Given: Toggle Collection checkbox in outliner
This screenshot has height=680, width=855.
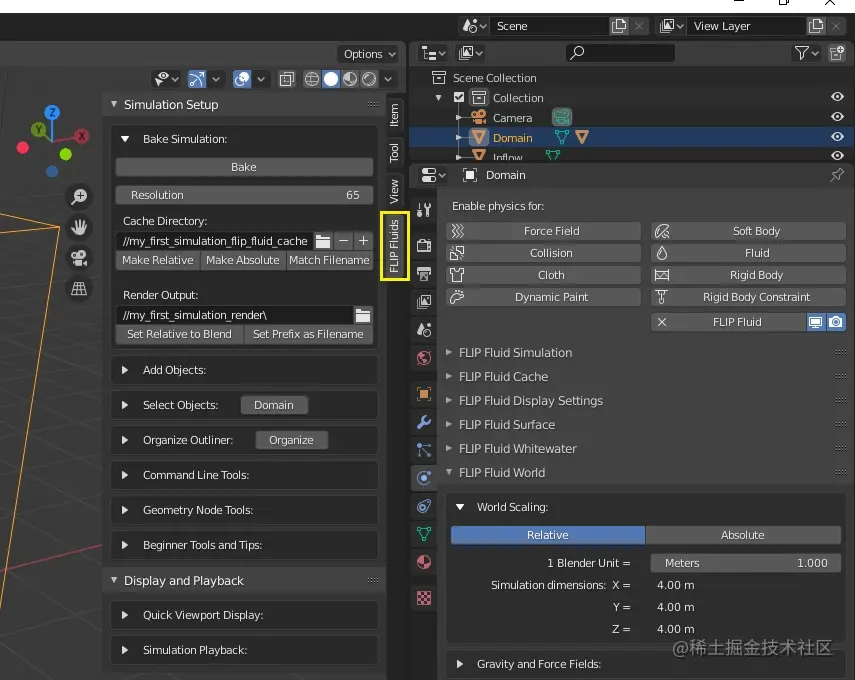Looking at the screenshot, I should (459, 98).
